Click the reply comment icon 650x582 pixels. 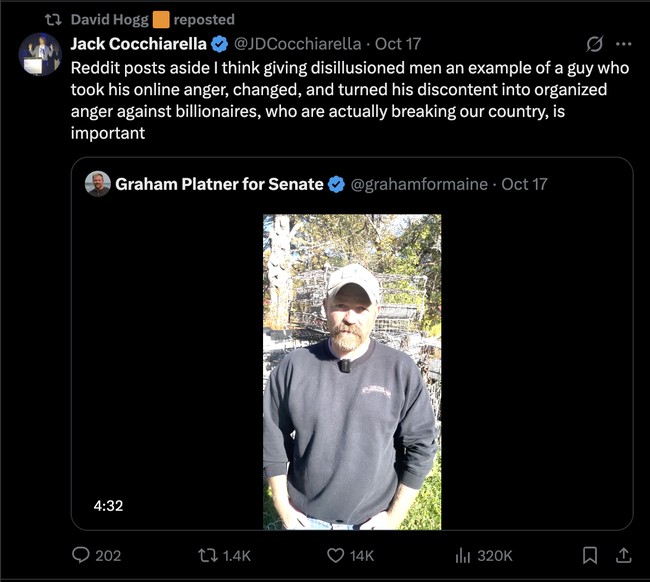tap(81, 555)
